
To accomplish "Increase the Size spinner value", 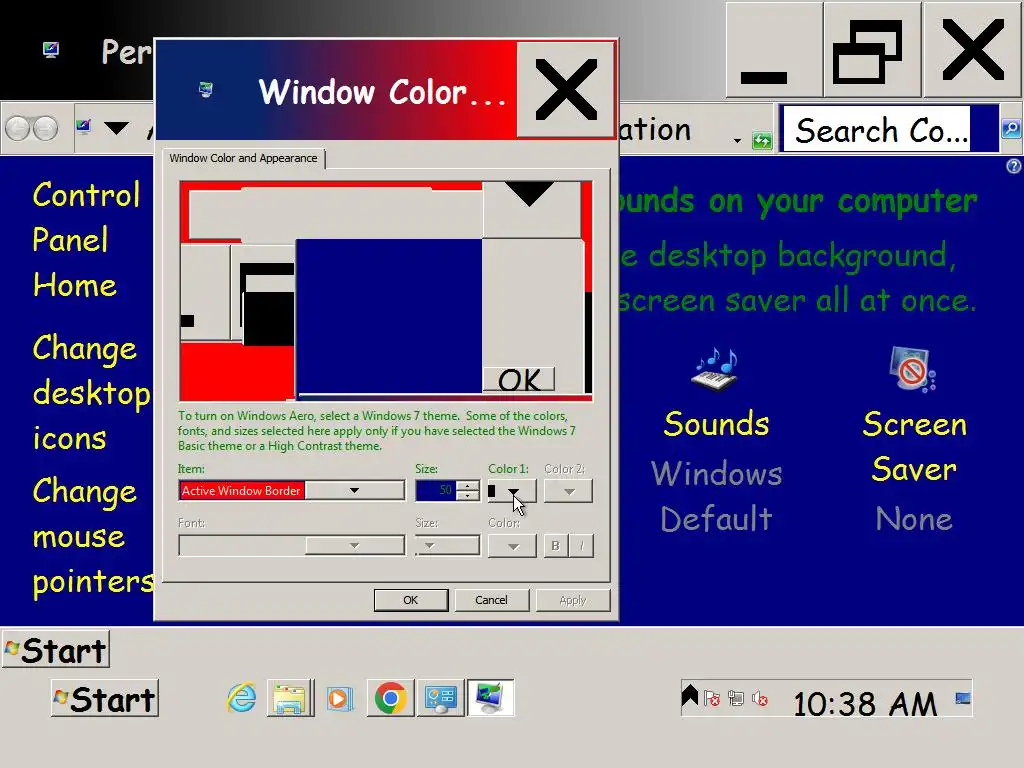I will (x=468, y=486).
